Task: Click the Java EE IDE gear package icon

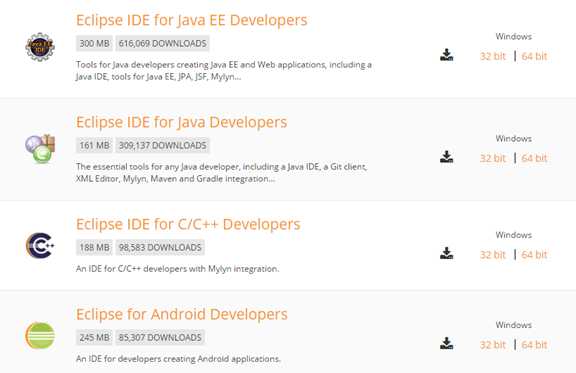Action: (x=40, y=47)
